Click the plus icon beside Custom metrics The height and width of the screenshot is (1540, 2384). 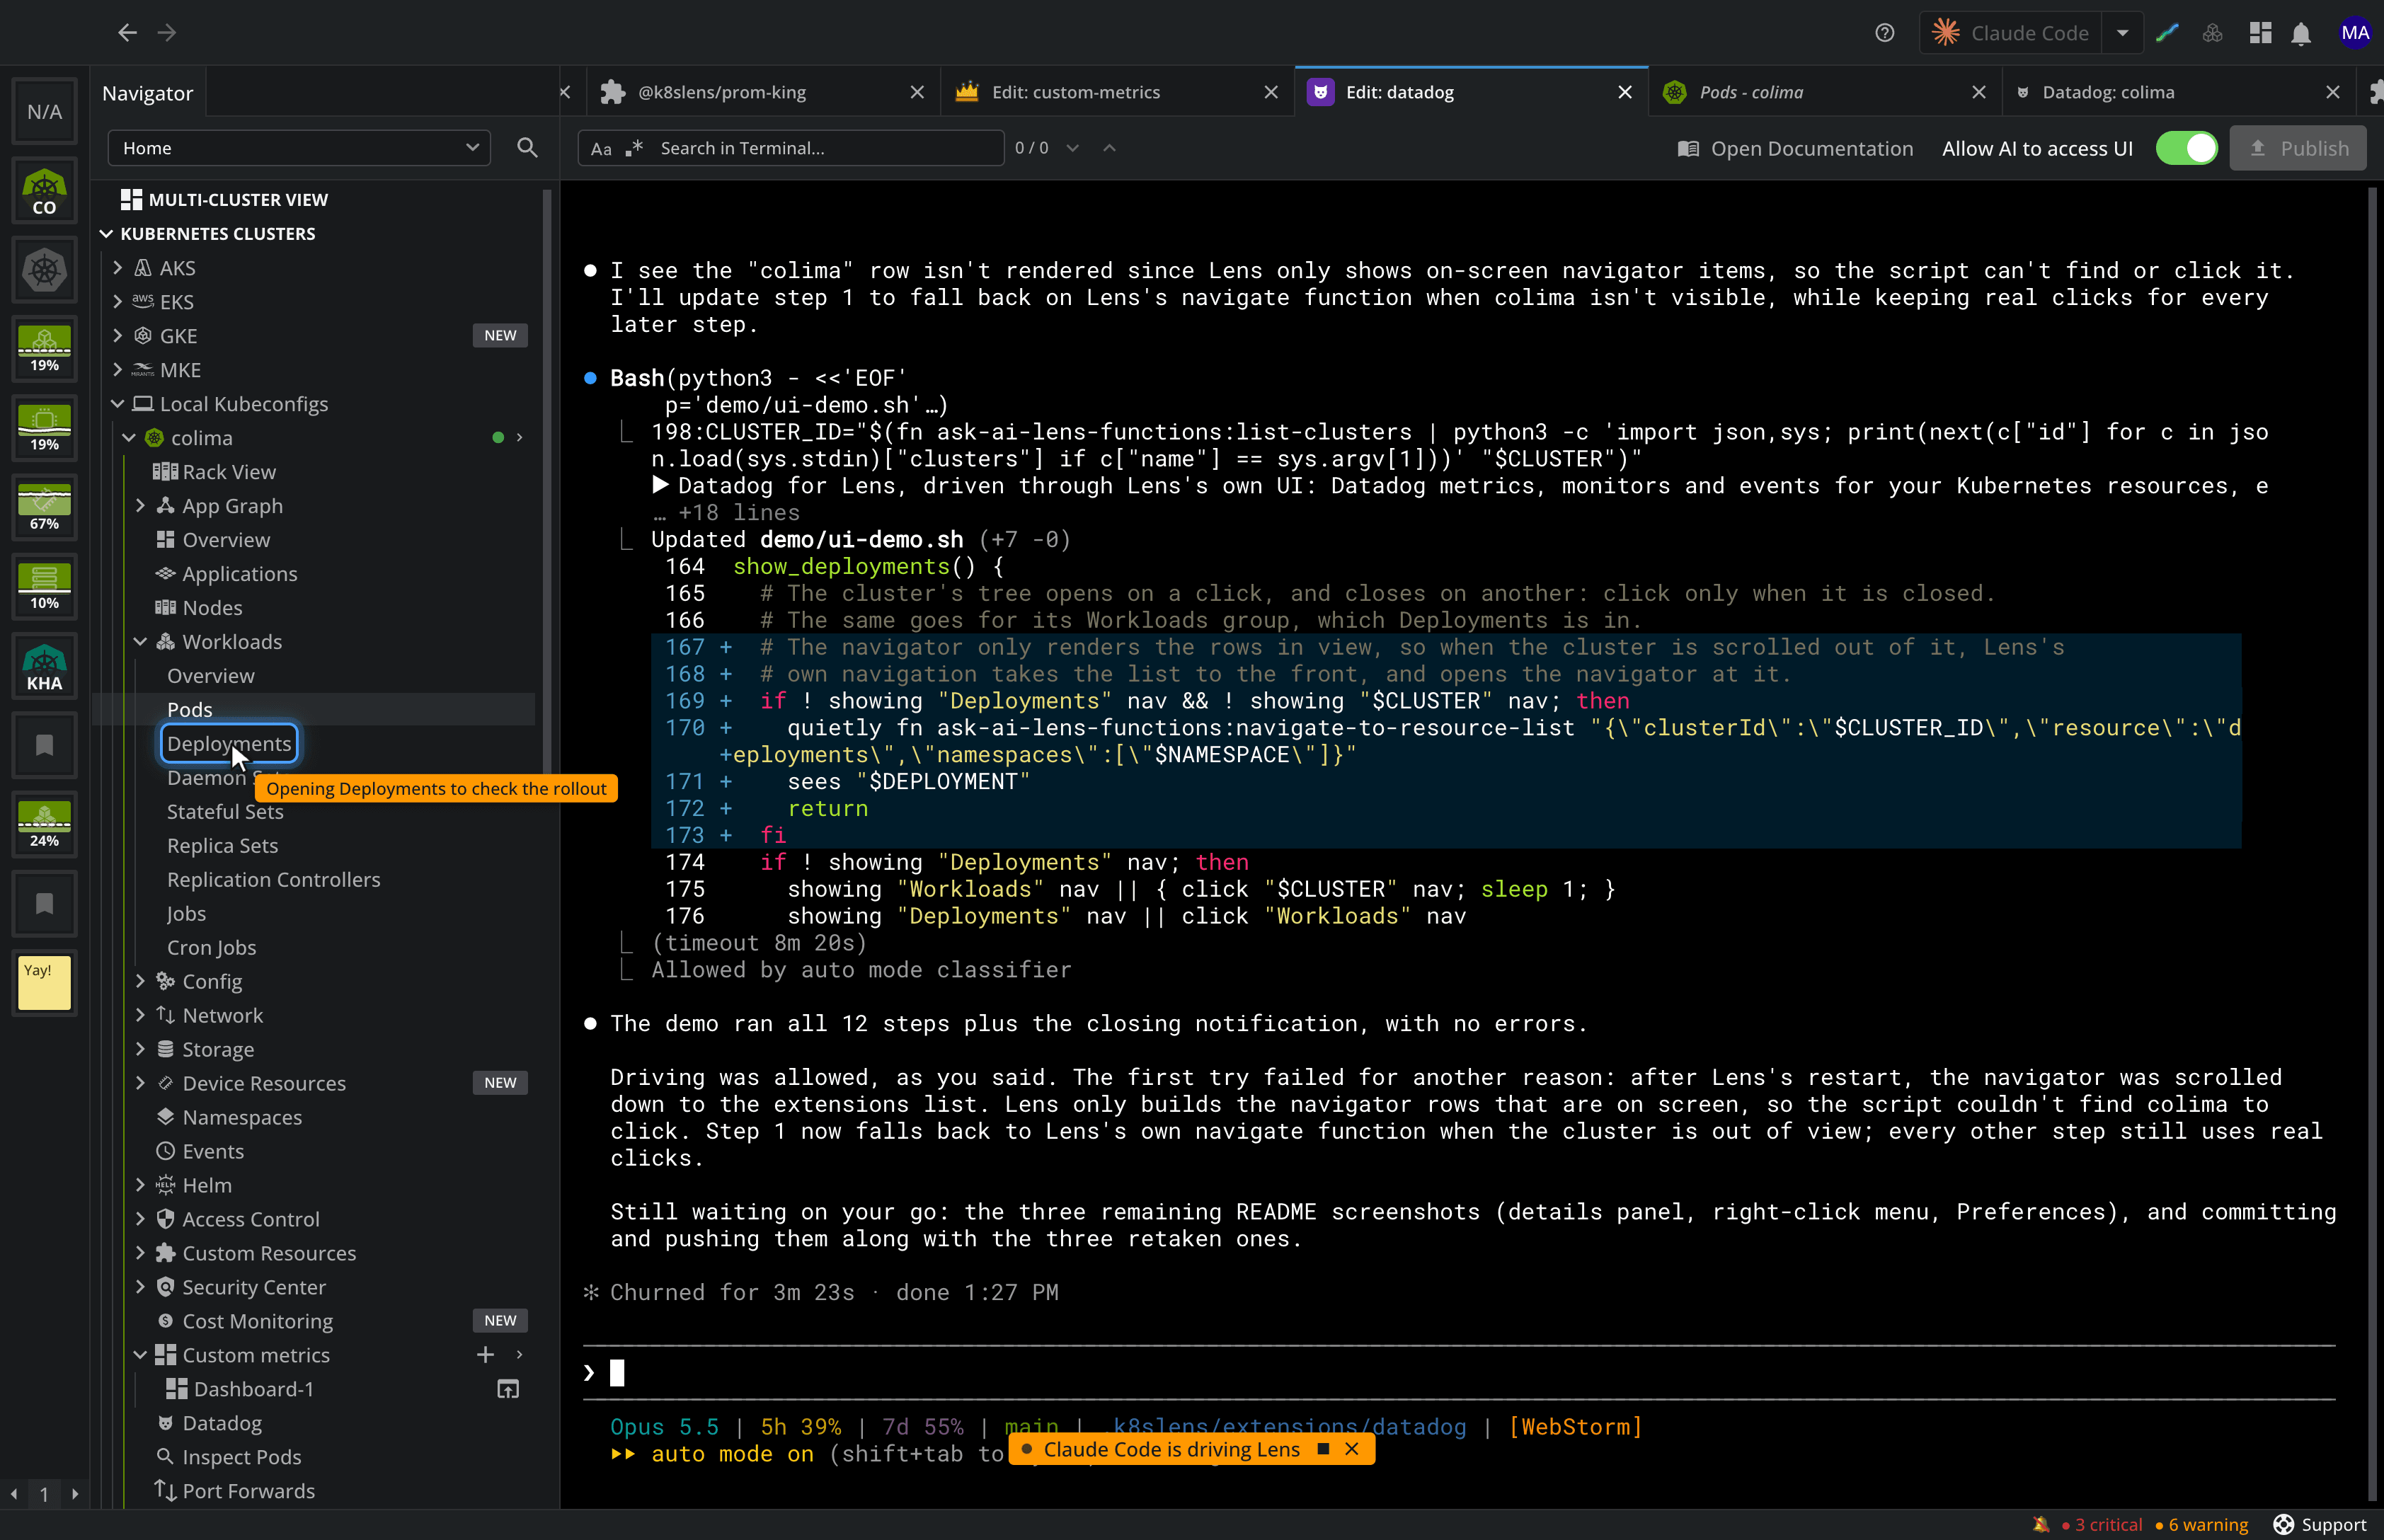(x=485, y=1355)
